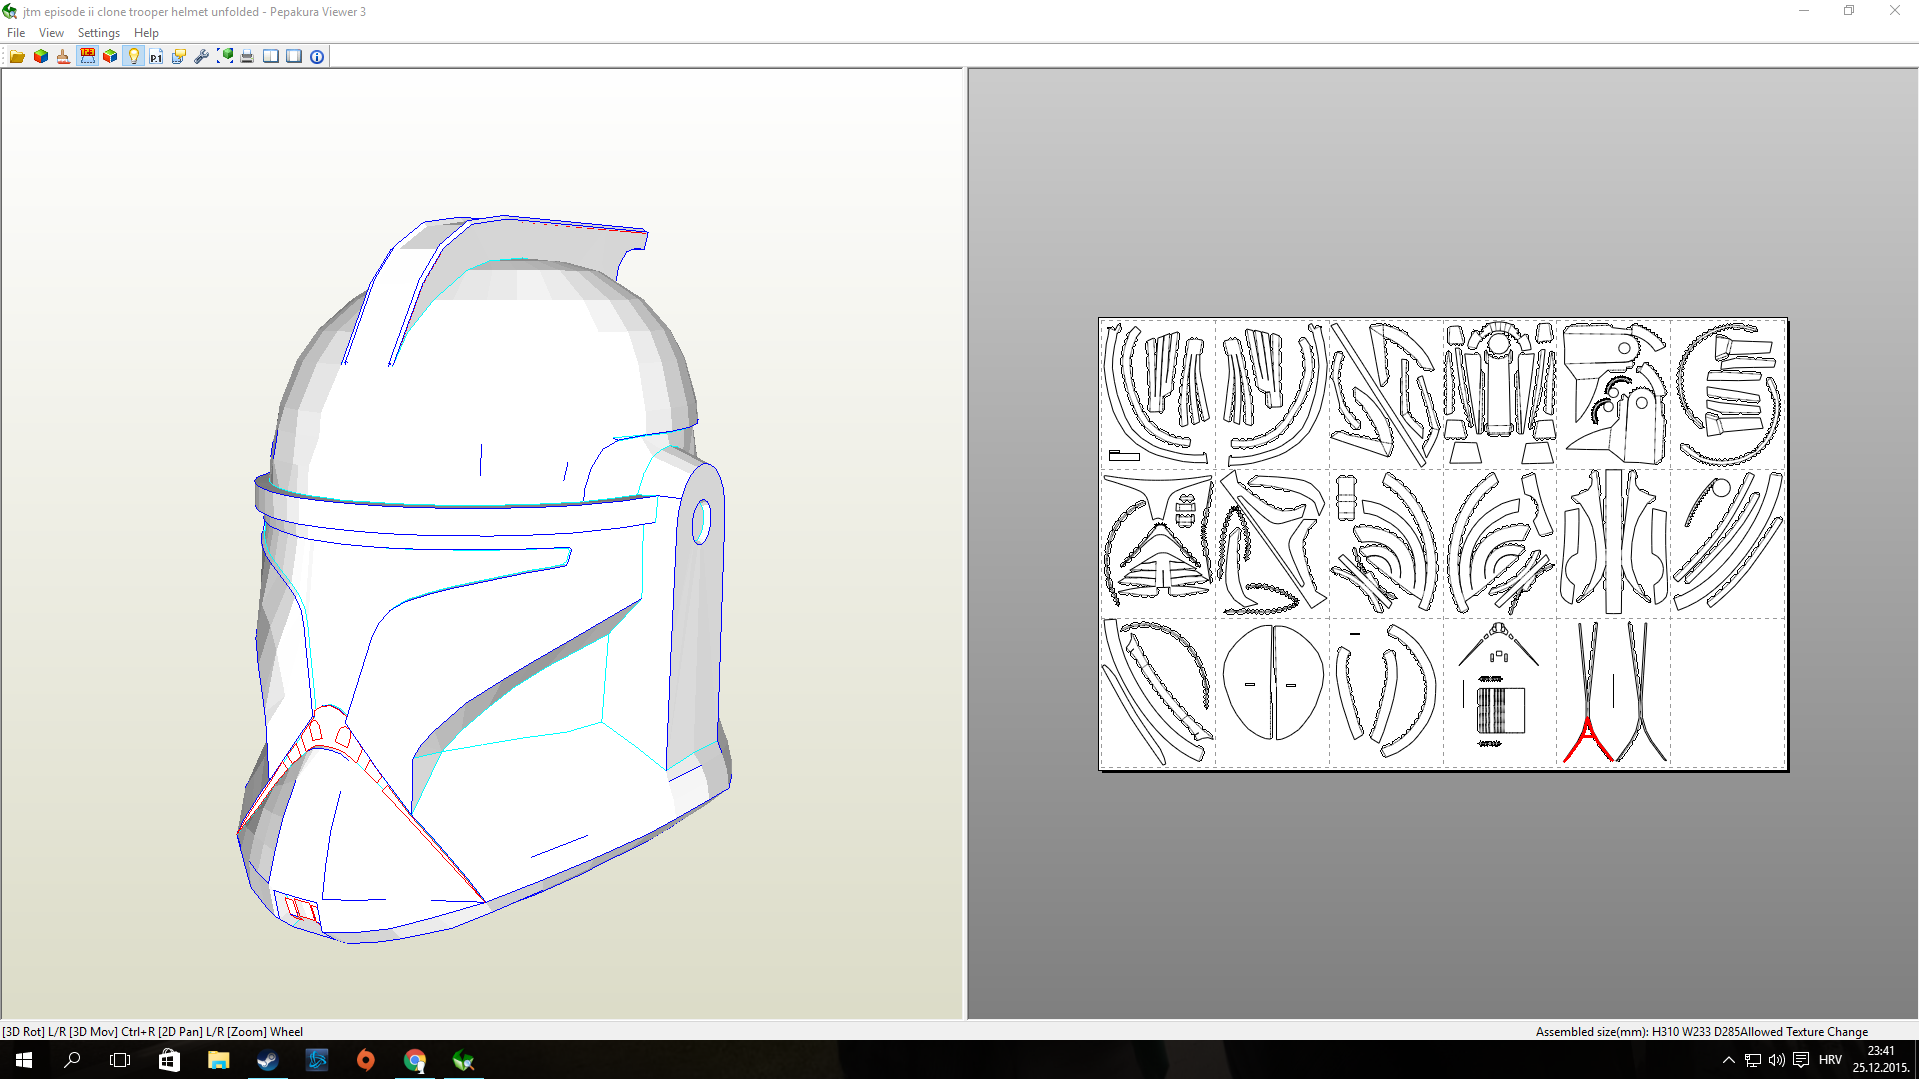Open Steam from the taskbar

(x=267, y=1060)
